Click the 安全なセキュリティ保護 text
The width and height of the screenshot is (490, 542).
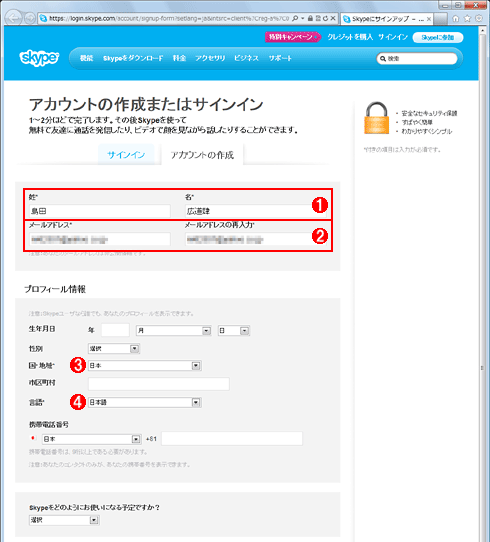[430, 113]
